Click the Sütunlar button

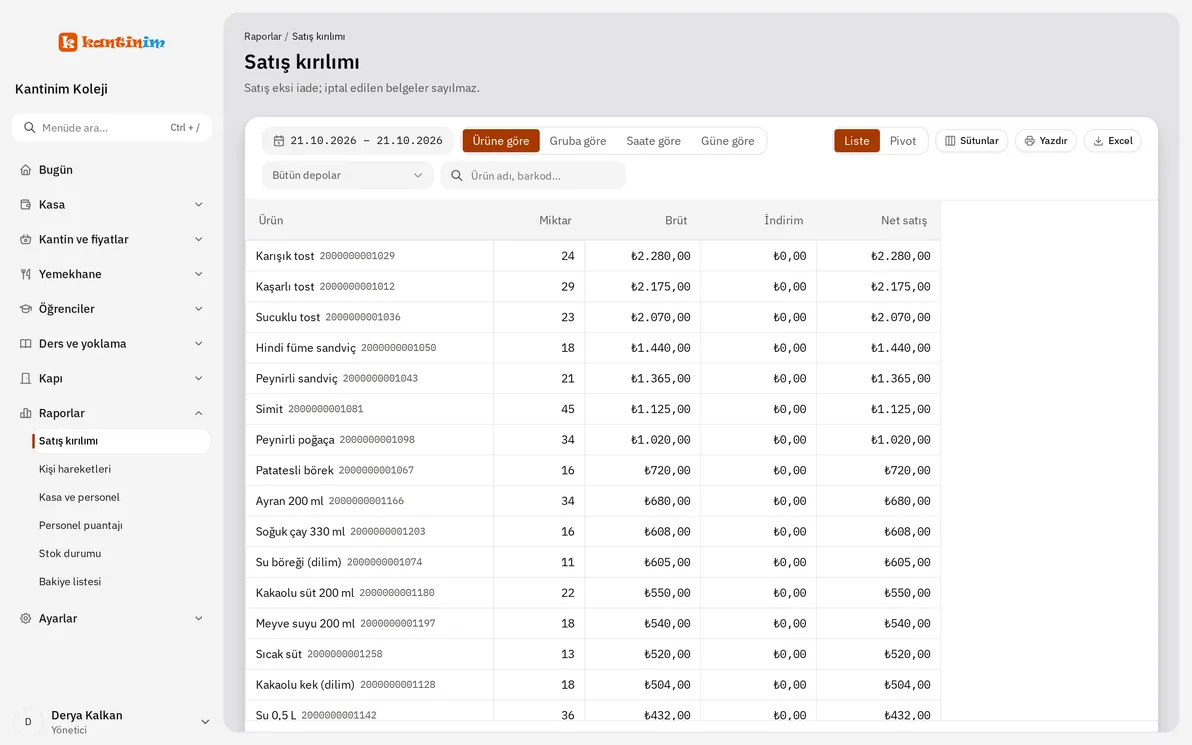pos(972,141)
